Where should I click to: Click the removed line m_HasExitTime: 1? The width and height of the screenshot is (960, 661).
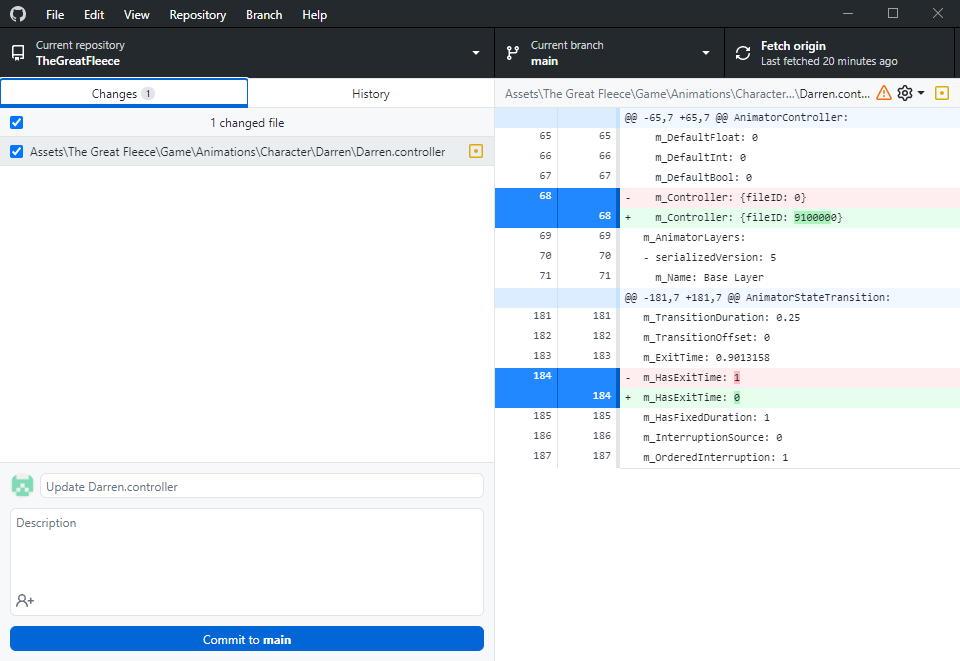[x=790, y=377]
